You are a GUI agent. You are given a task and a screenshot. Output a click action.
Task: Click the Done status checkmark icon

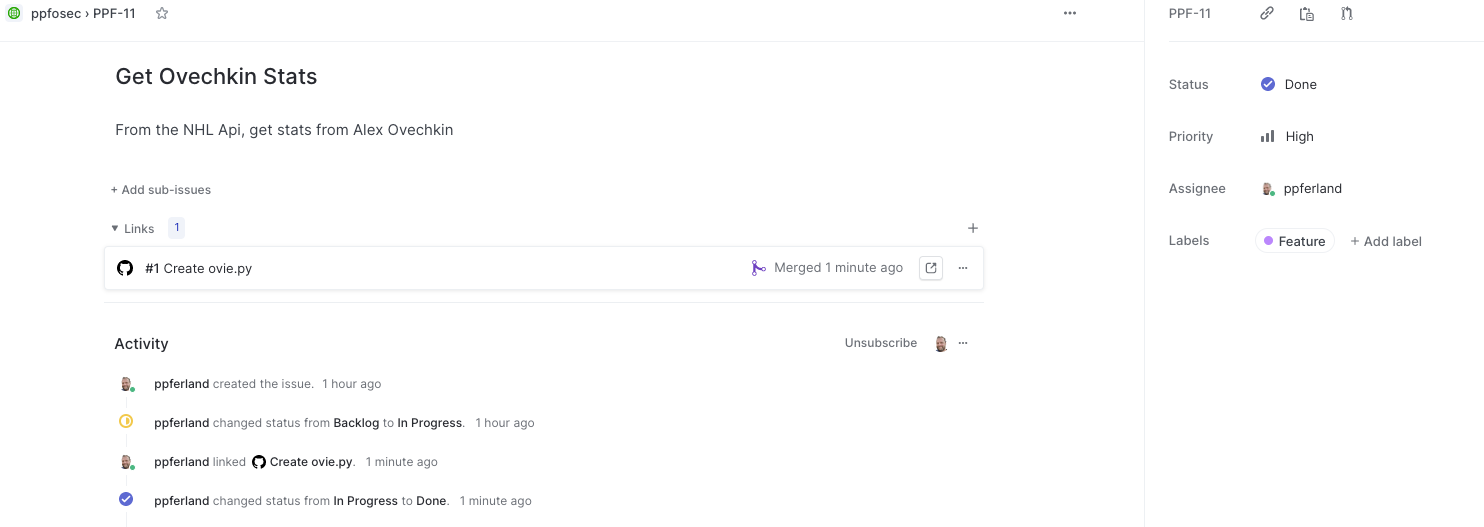[1268, 84]
